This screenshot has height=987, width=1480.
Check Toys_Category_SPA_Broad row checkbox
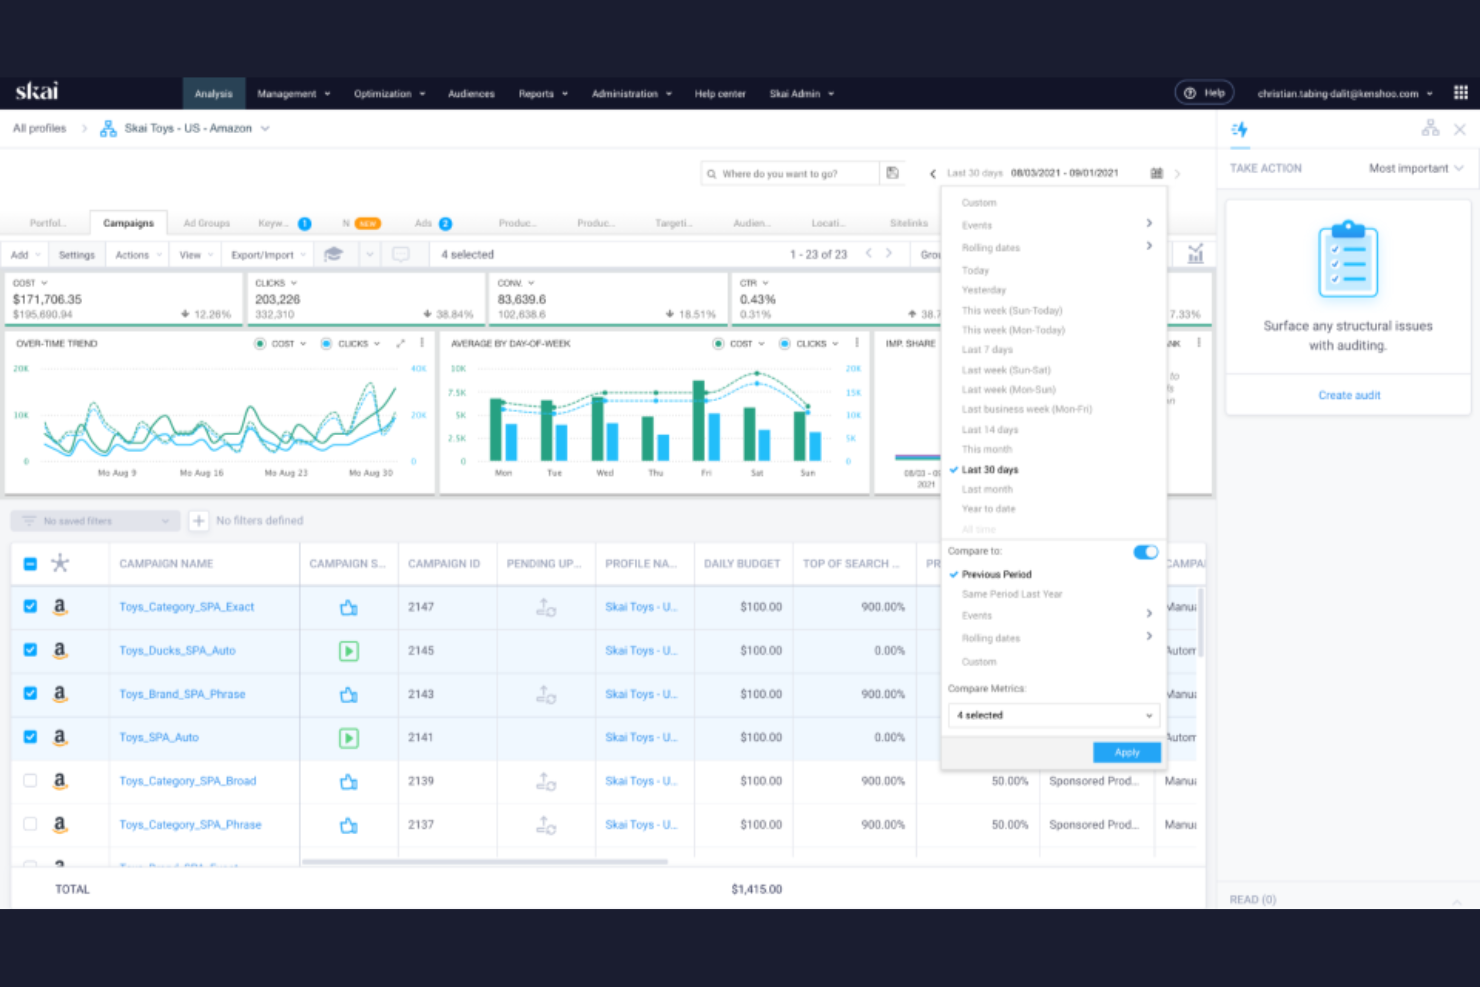(30, 781)
